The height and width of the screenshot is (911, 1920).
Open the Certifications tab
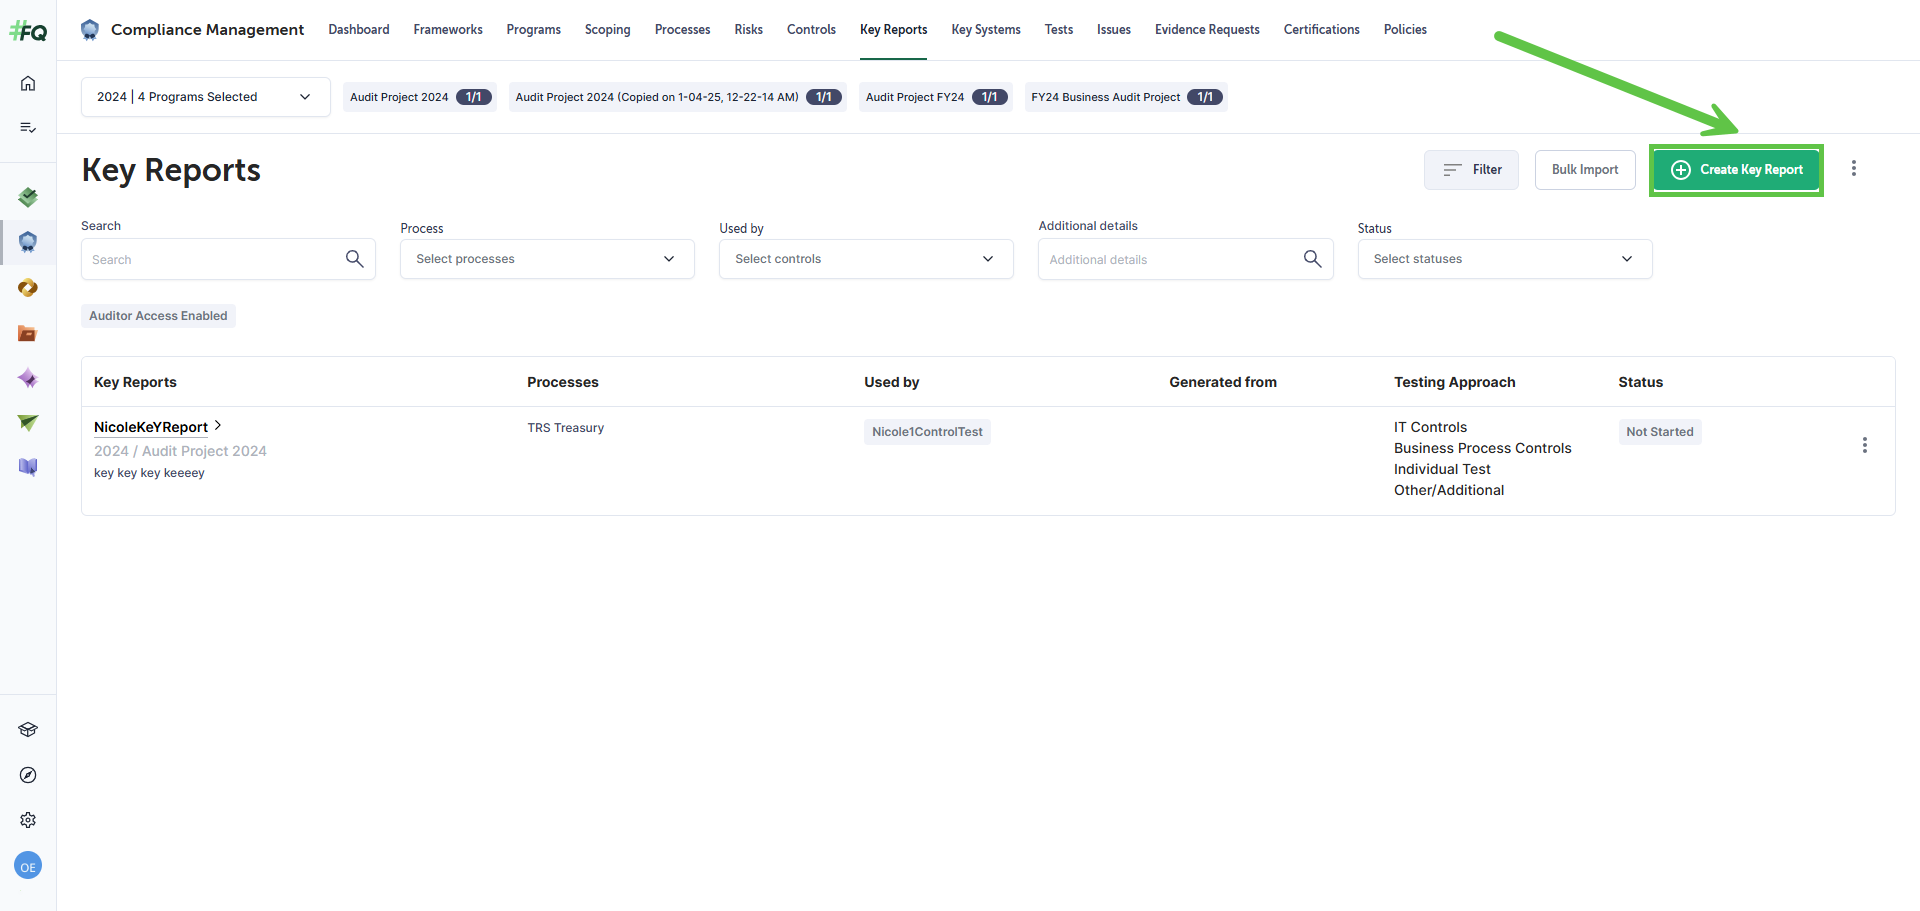tap(1322, 30)
